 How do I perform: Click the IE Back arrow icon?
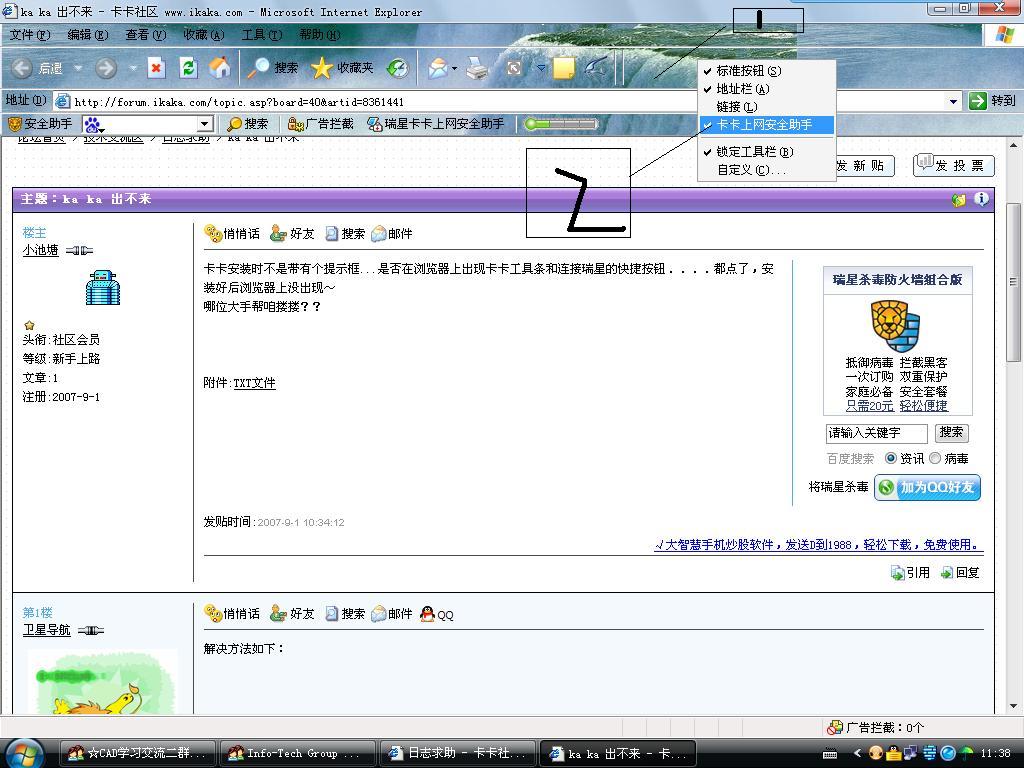coord(22,68)
